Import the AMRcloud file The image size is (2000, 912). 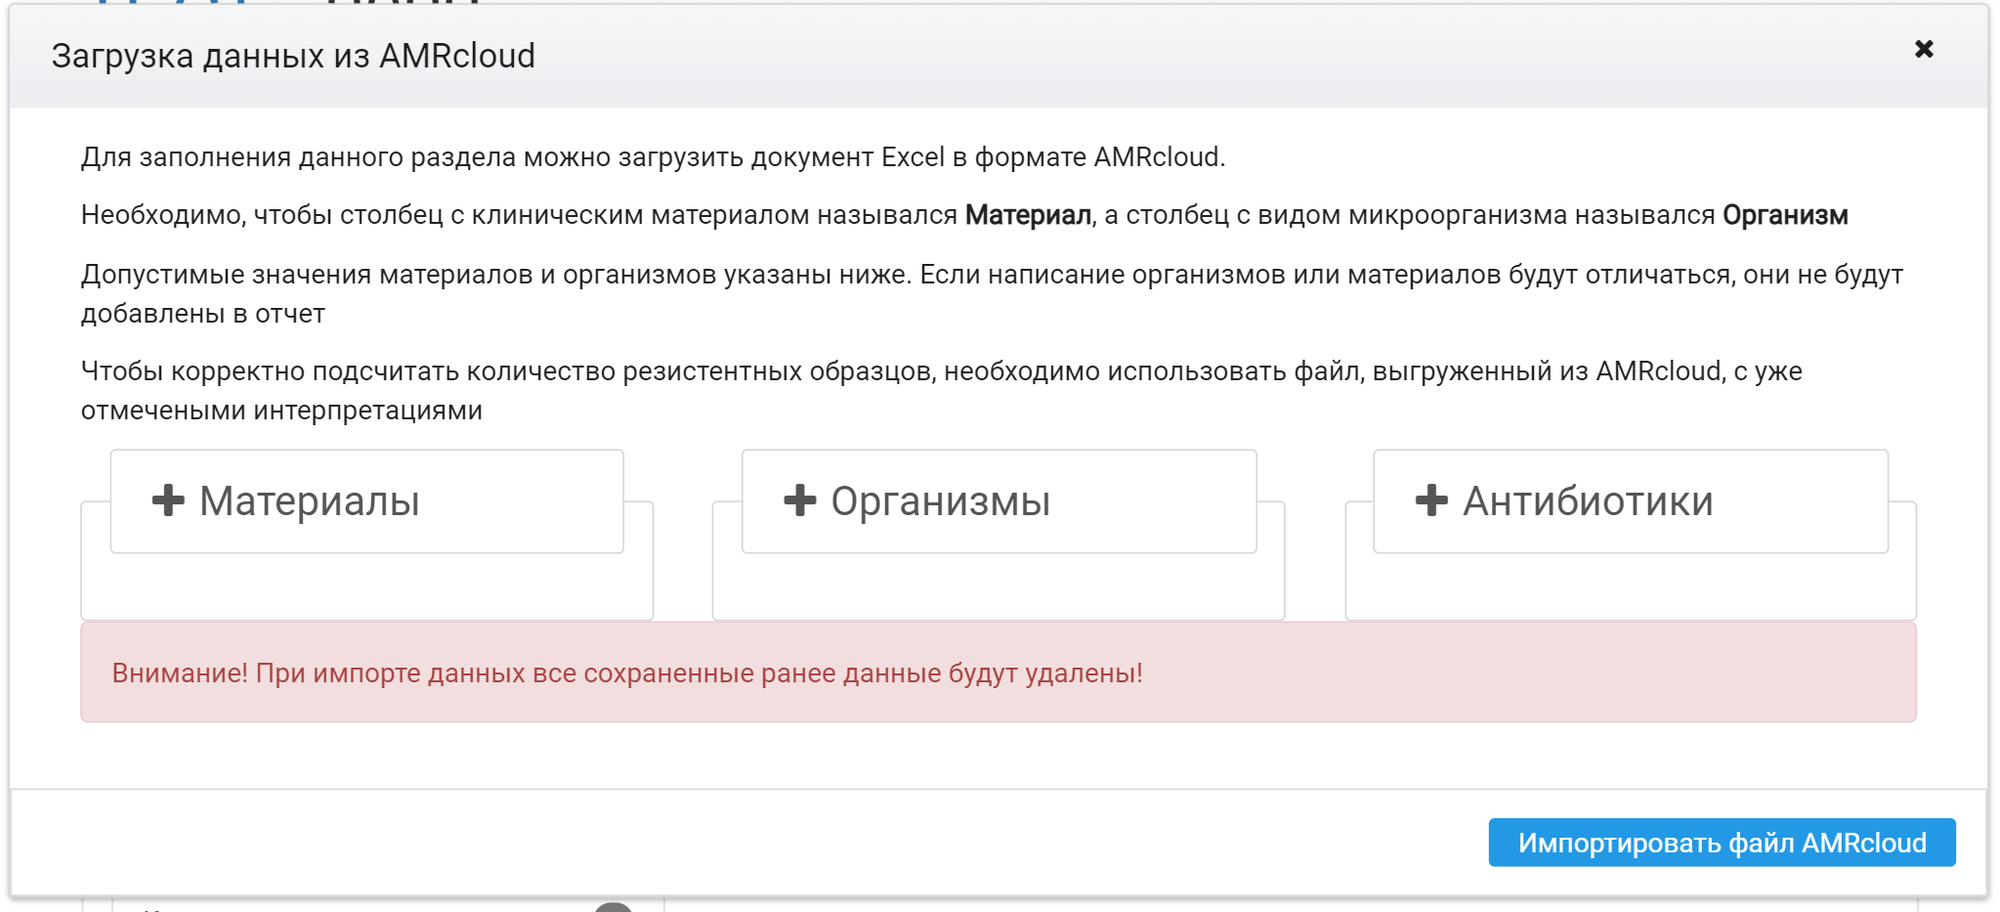point(1721,842)
